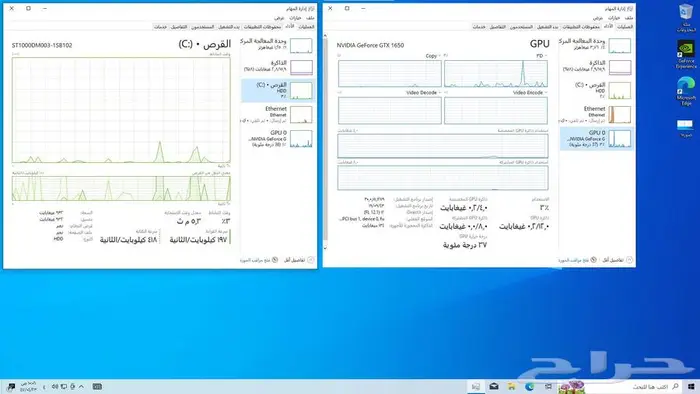Image resolution: width=700 pixels, height=394 pixels.
Task: Open Resource Monitor link in GPU window
Action: tap(578, 260)
